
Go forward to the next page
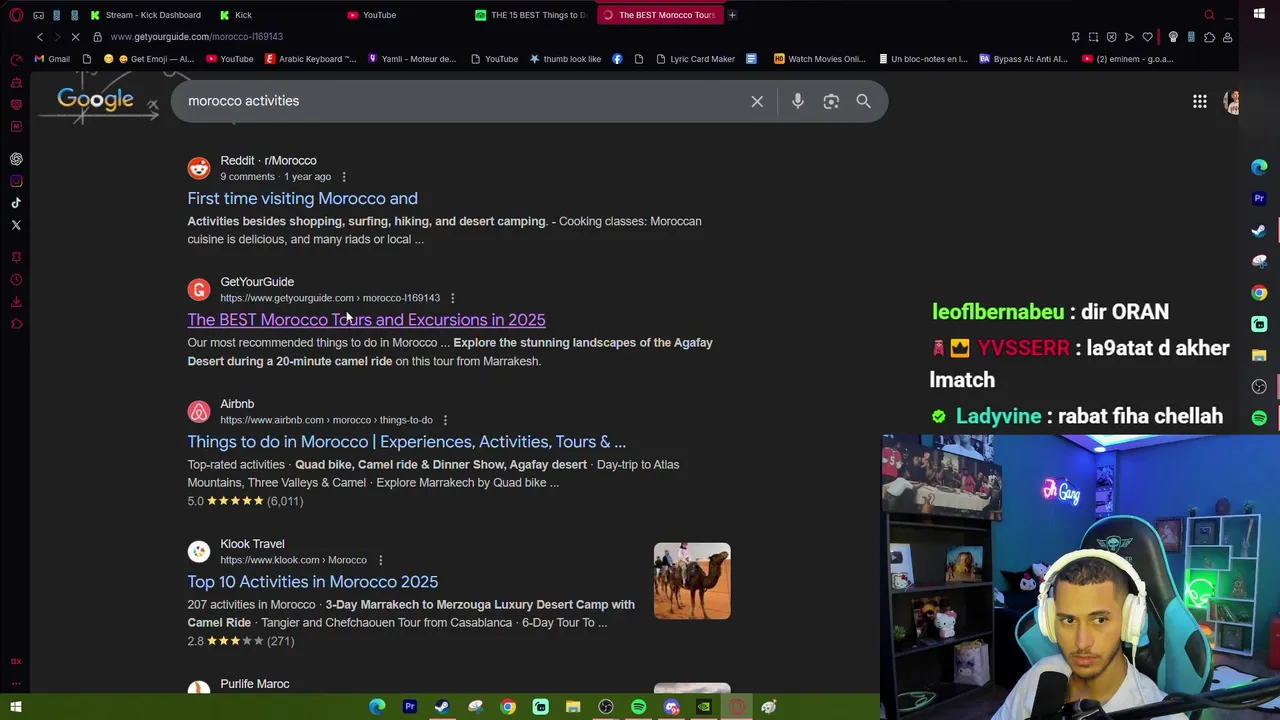tap(57, 37)
